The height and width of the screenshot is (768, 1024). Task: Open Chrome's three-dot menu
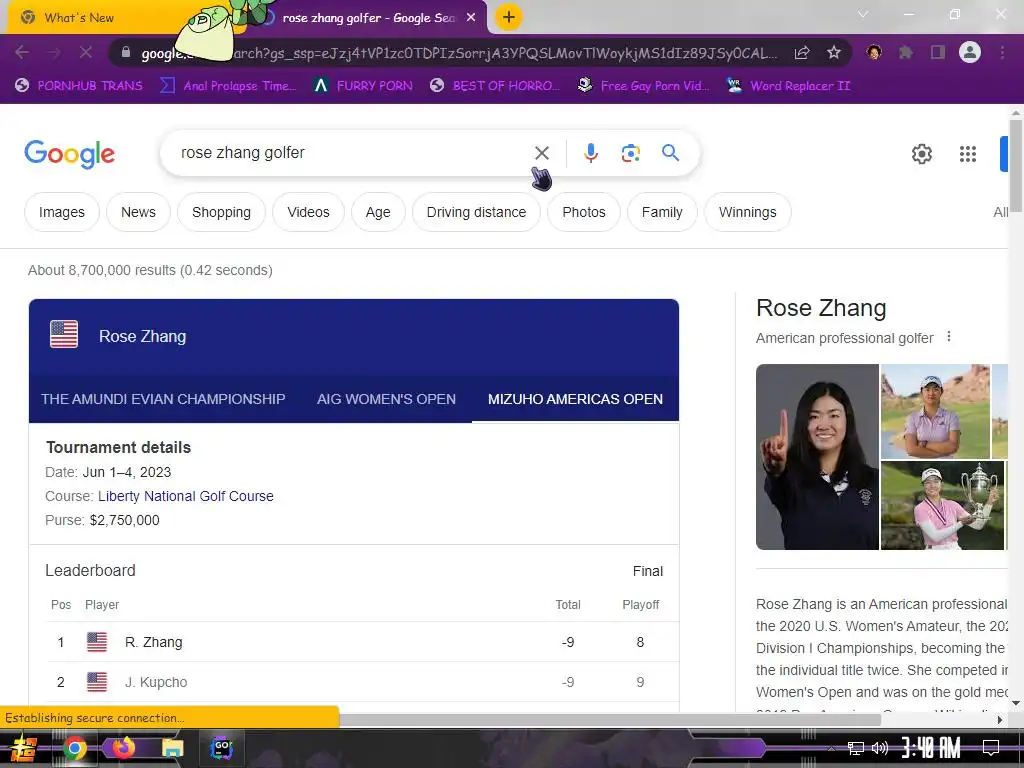coord(1002,52)
